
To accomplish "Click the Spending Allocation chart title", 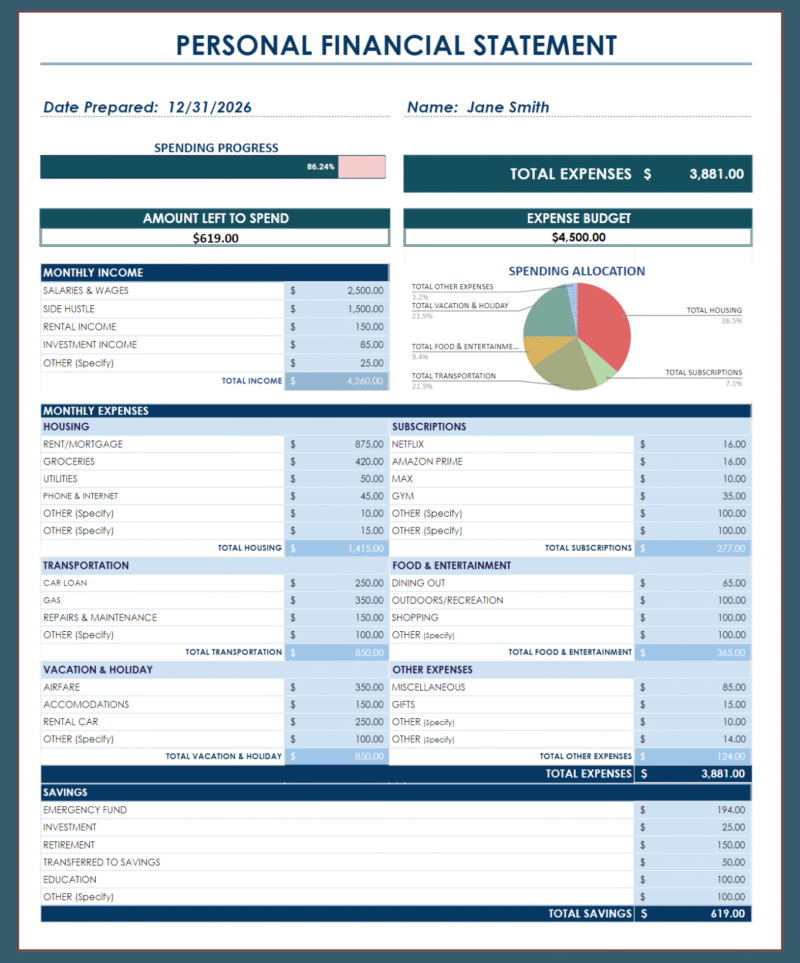I will (x=577, y=271).
